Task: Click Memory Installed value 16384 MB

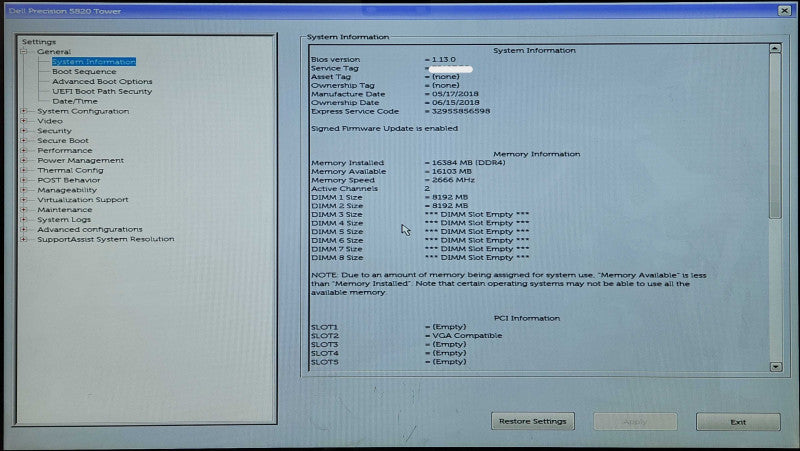Action: coord(468,163)
